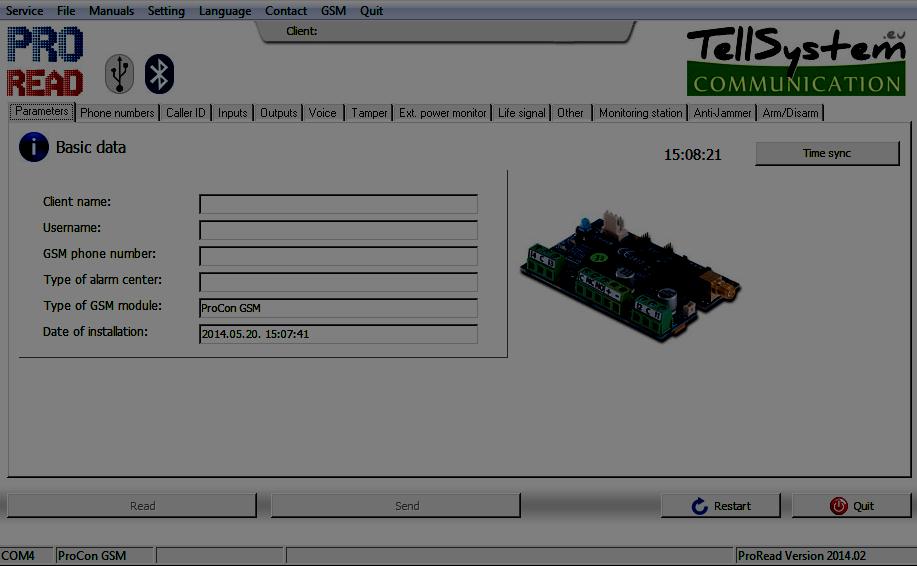Open the File menu

(x=66, y=11)
